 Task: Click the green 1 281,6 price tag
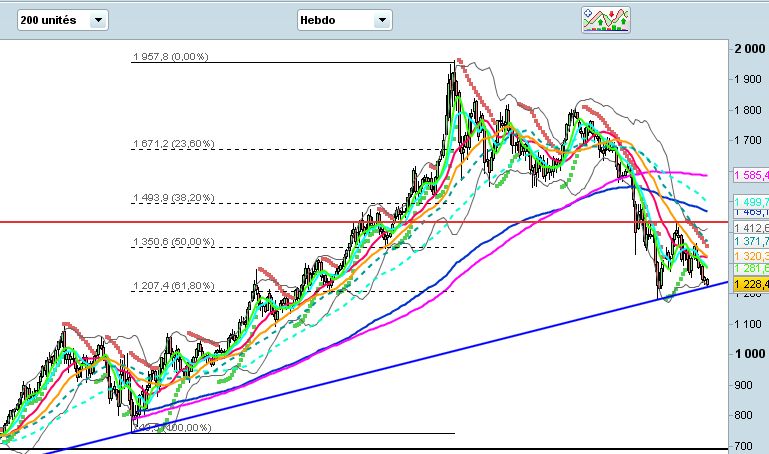coord(750,270)
